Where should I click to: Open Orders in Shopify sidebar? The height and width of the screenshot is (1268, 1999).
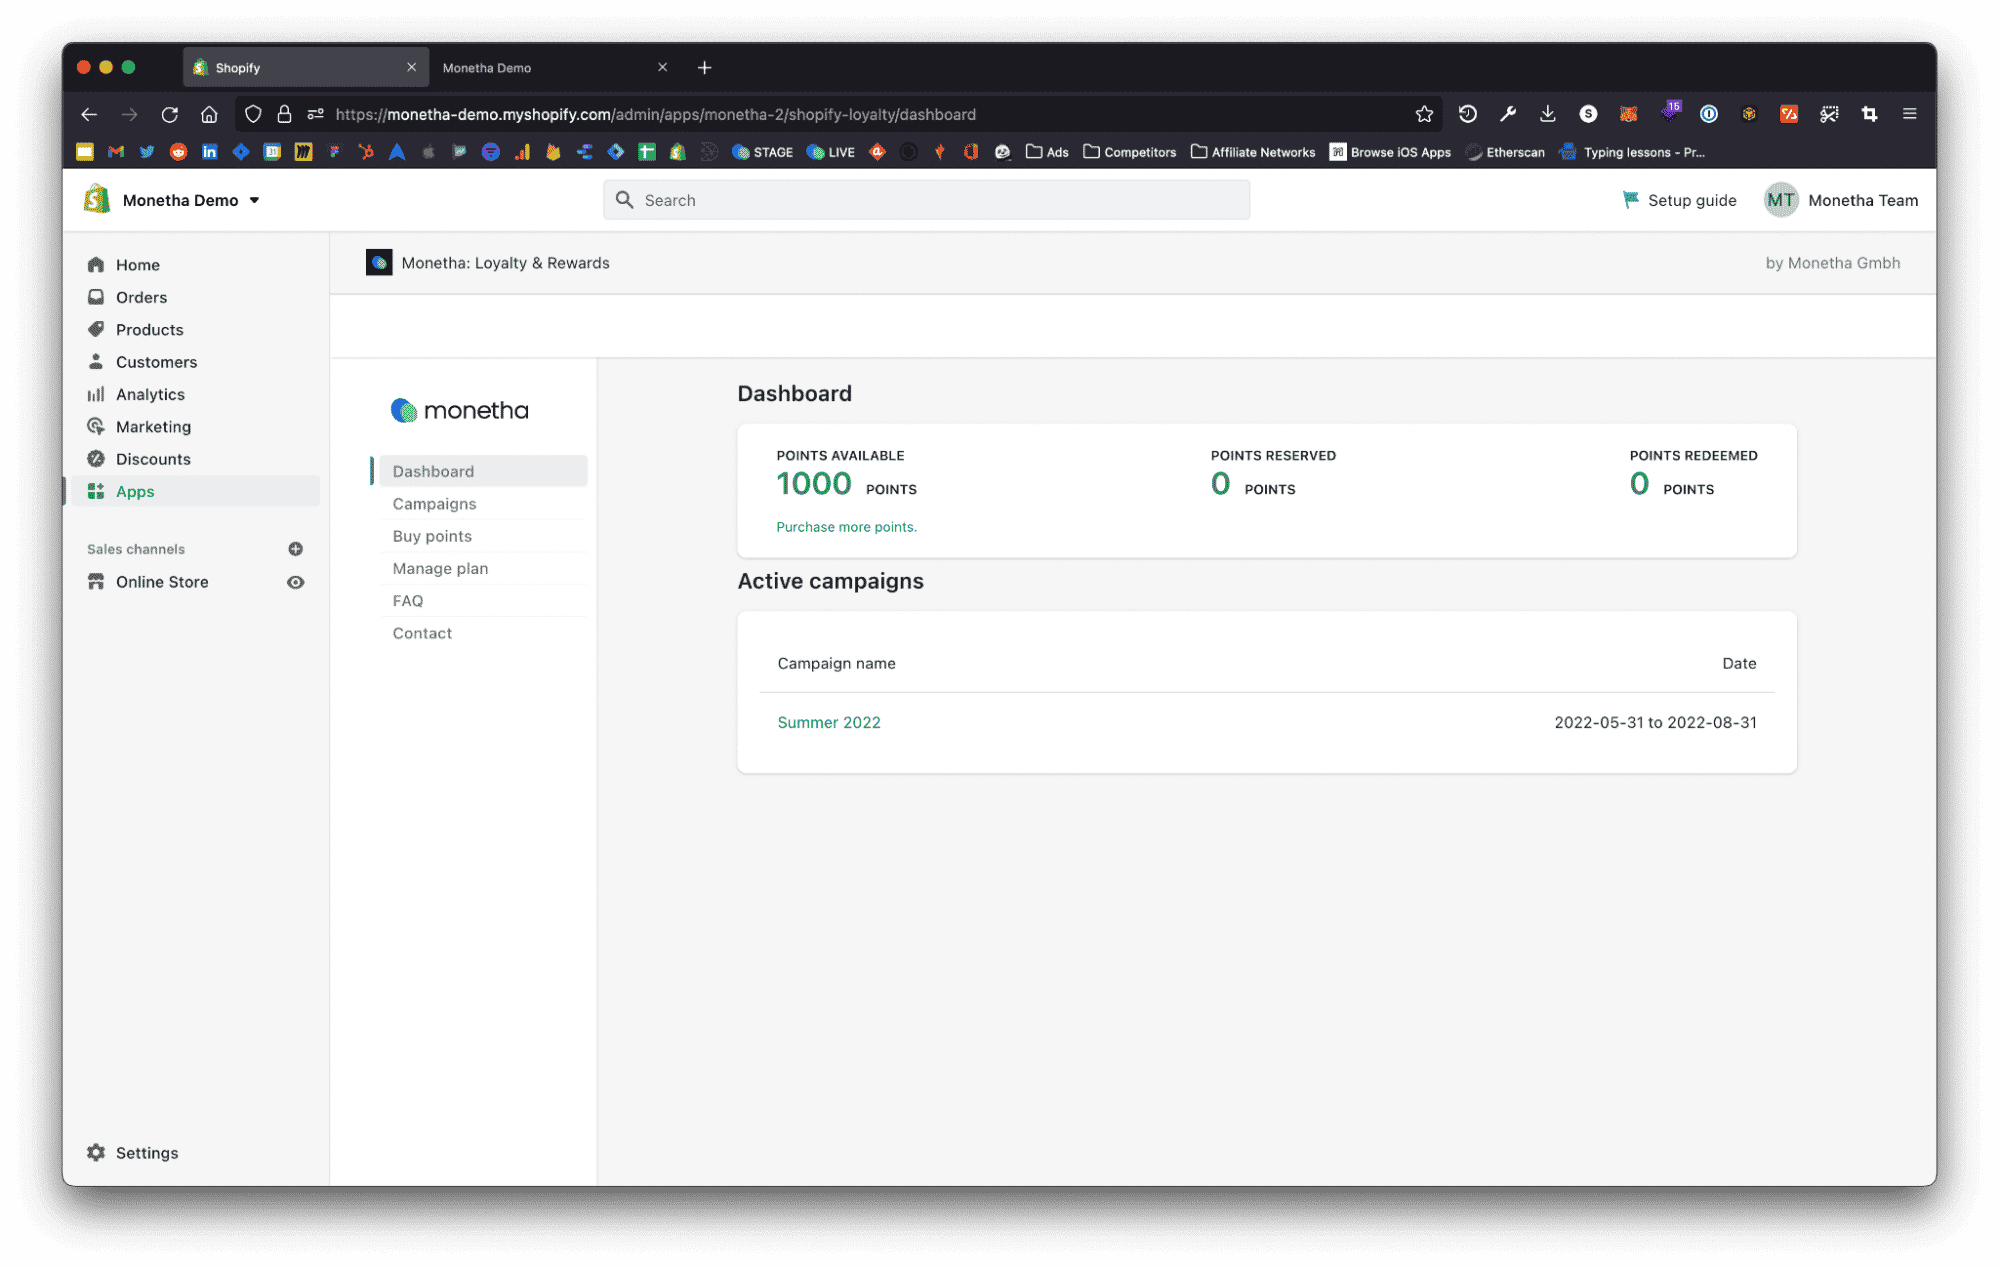[x=195, y=297]
